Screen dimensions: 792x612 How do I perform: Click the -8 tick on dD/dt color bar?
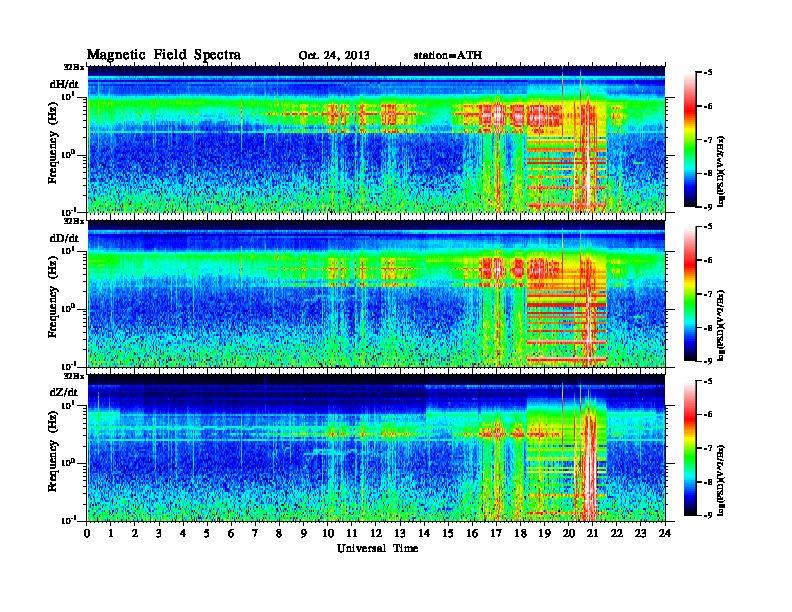(708, 328)
